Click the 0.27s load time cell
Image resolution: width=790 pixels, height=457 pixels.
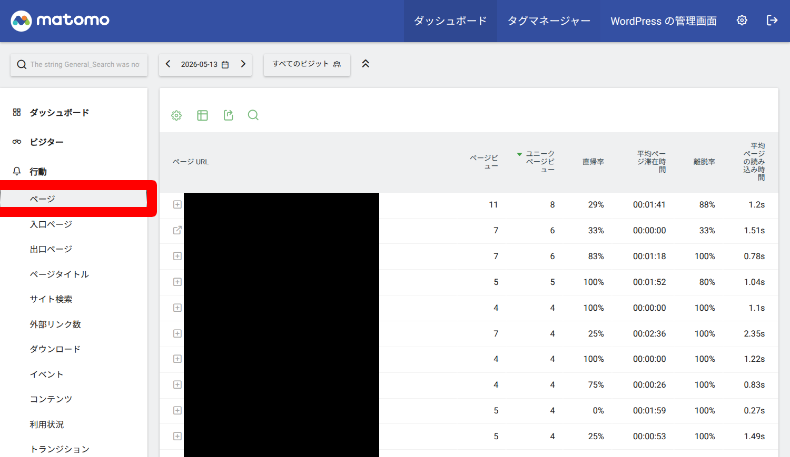click(x=754, y=411)
